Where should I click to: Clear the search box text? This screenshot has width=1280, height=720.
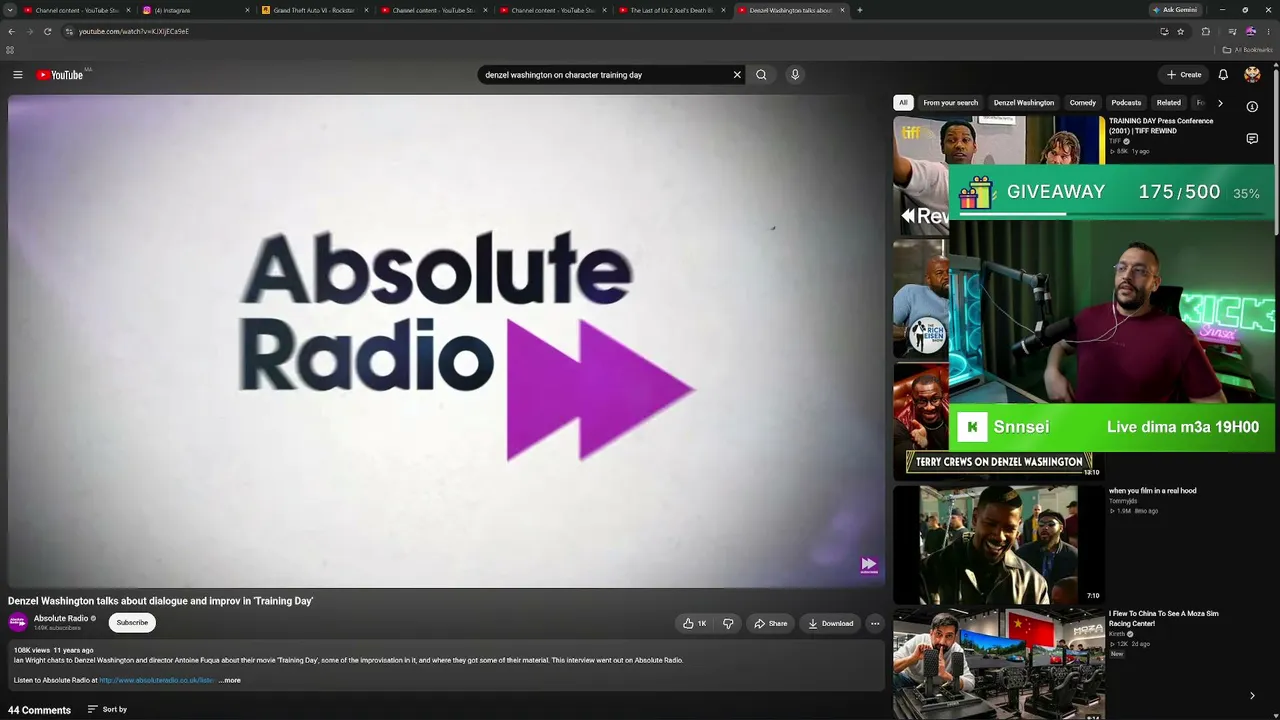coord(737,75)
